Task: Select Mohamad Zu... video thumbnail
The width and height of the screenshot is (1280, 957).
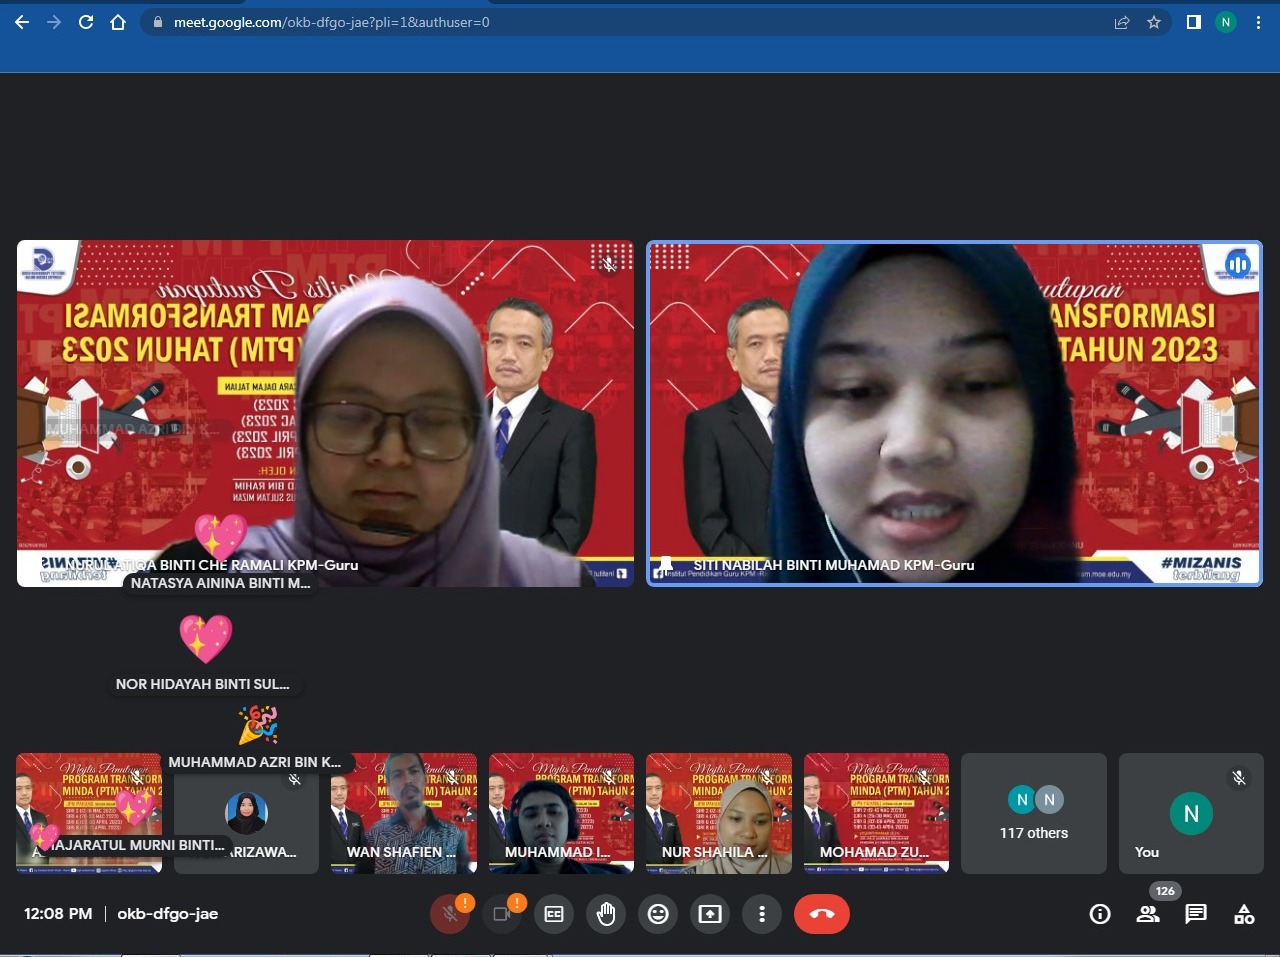Action: tap(877, 813)
